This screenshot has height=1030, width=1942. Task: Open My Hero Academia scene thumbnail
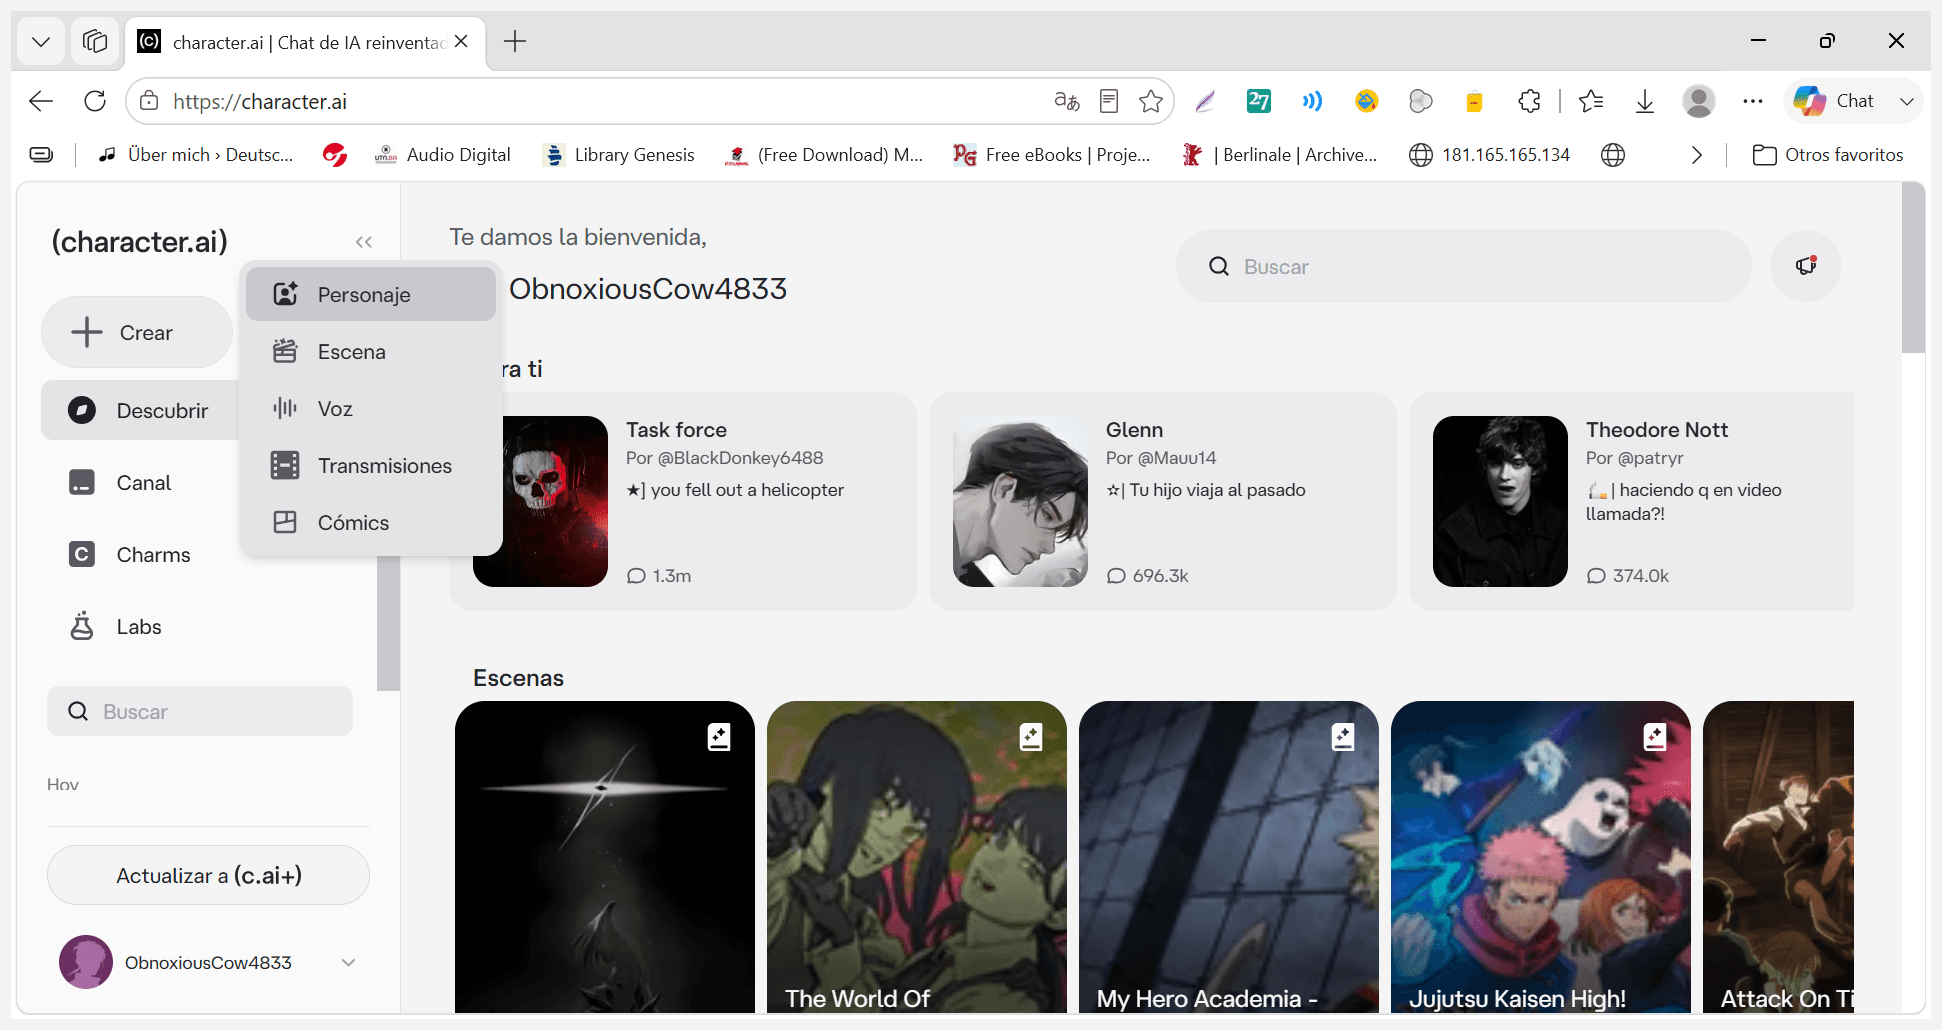(1229, 857)
